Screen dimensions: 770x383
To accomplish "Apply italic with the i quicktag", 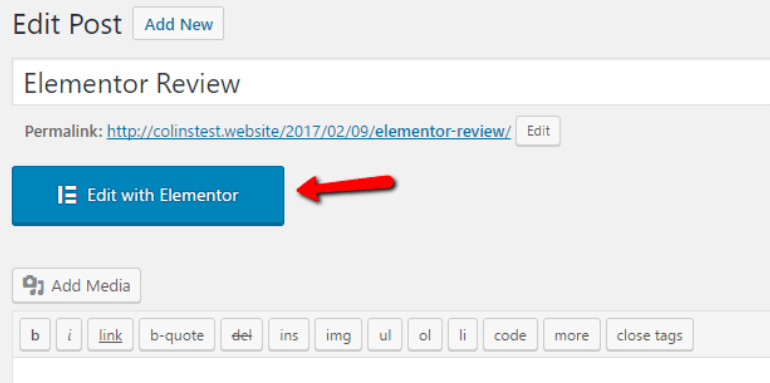I will tap(69, 335).
